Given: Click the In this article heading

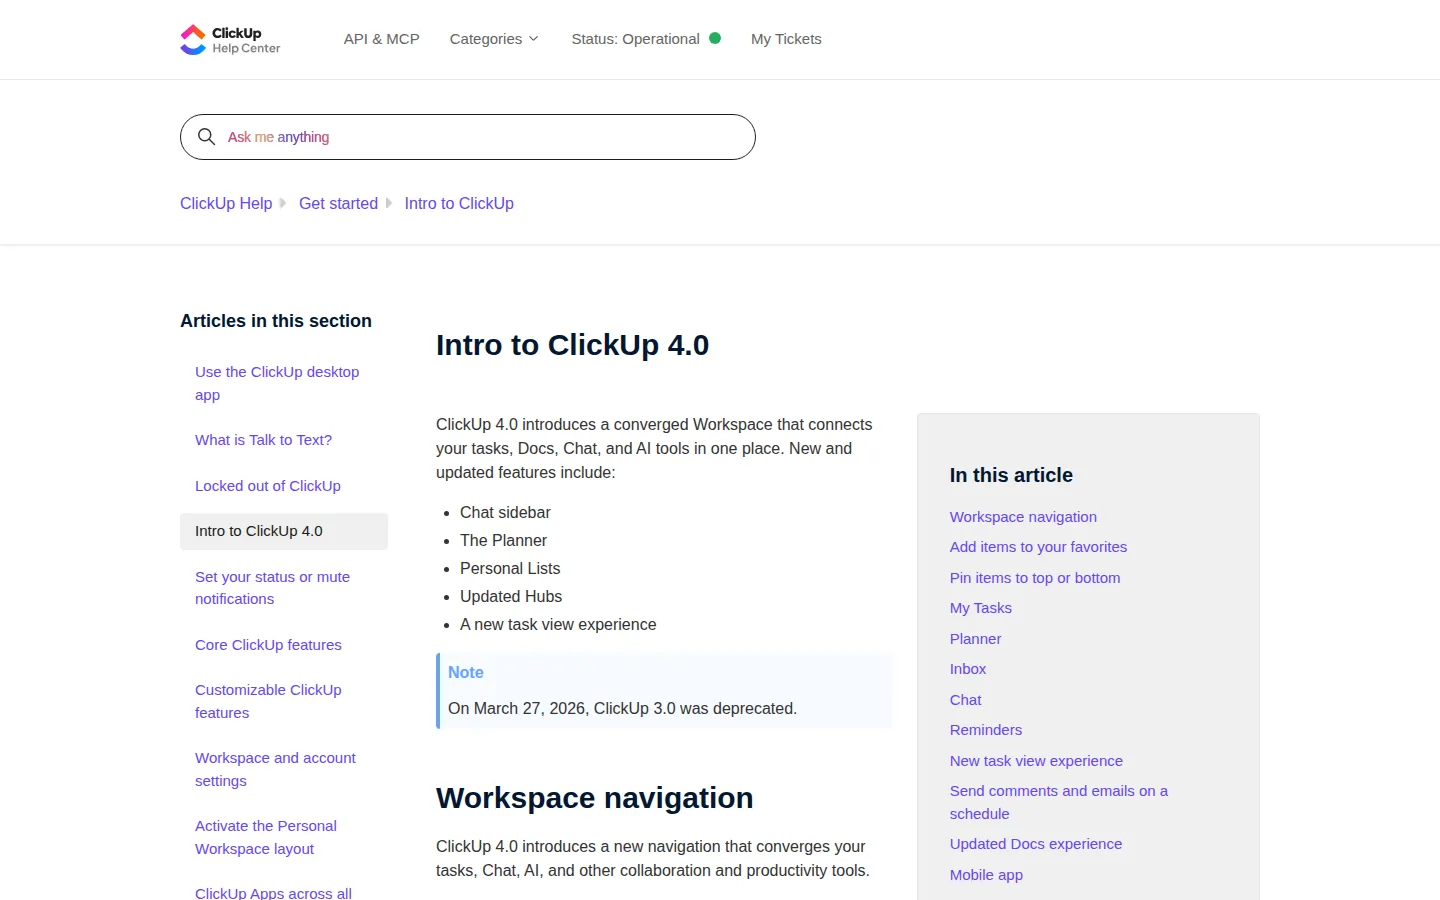Looking at the screenshot, I should coord(1011,475).
